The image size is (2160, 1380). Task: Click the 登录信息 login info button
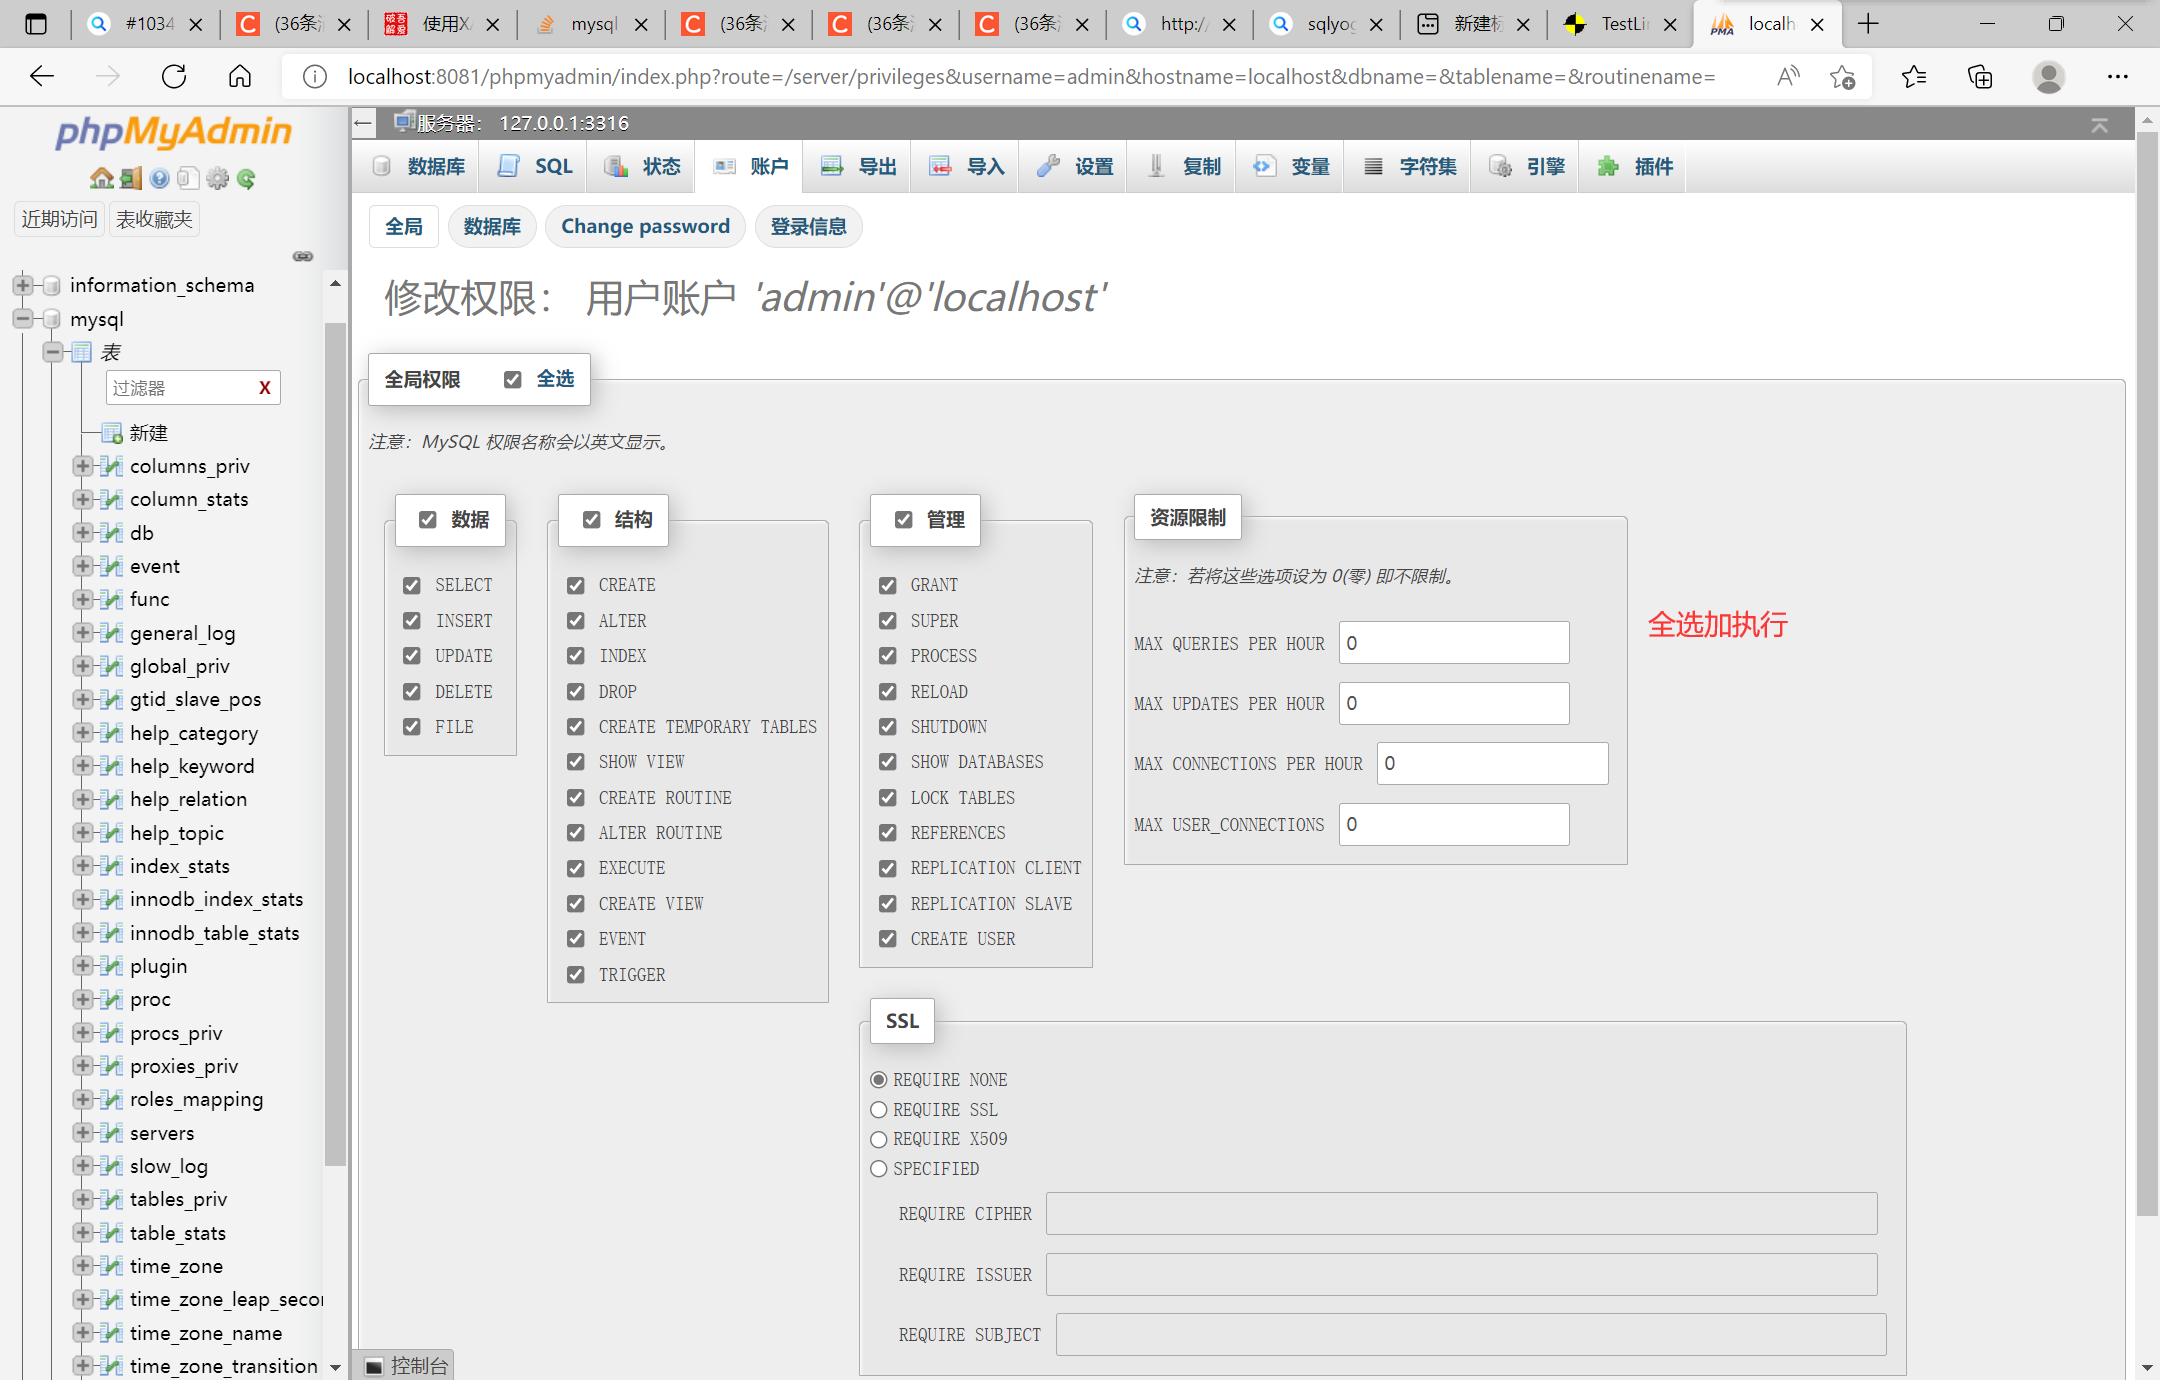(x=808, y=226)
